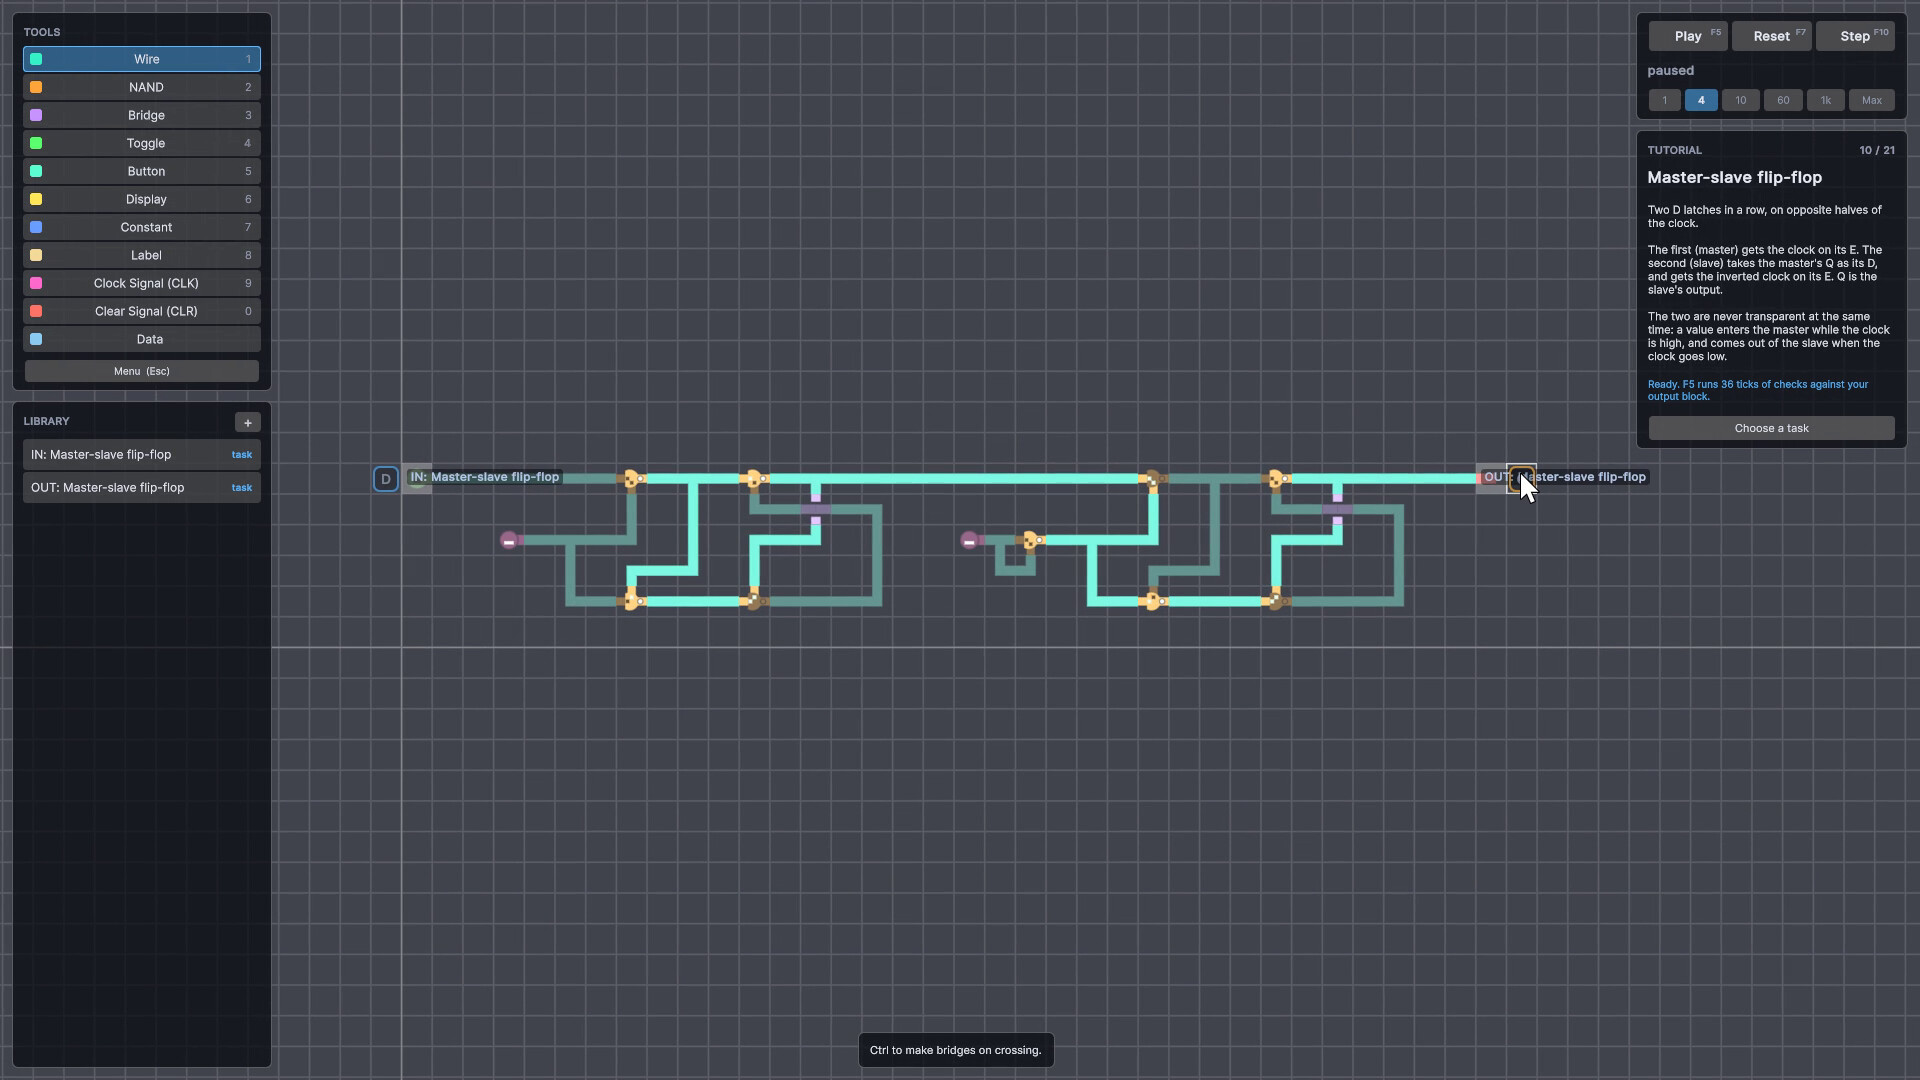
Task: Click the purple bridge in the slave latch
Action: tap(1338, 509)
